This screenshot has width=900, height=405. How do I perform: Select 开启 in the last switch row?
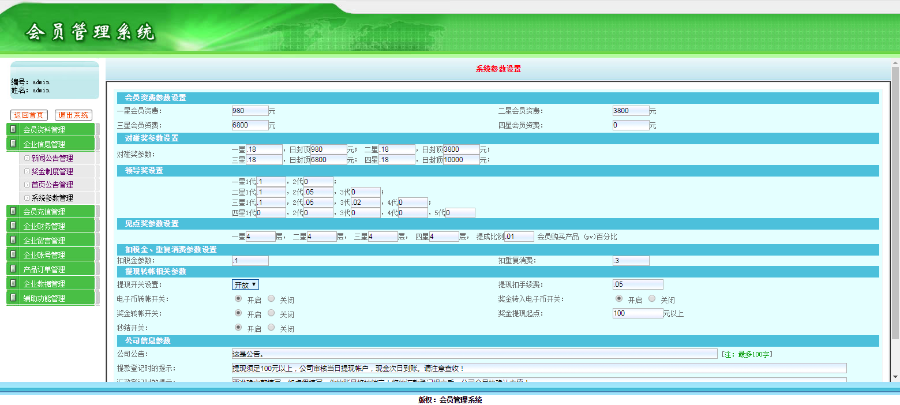[238, 328]
